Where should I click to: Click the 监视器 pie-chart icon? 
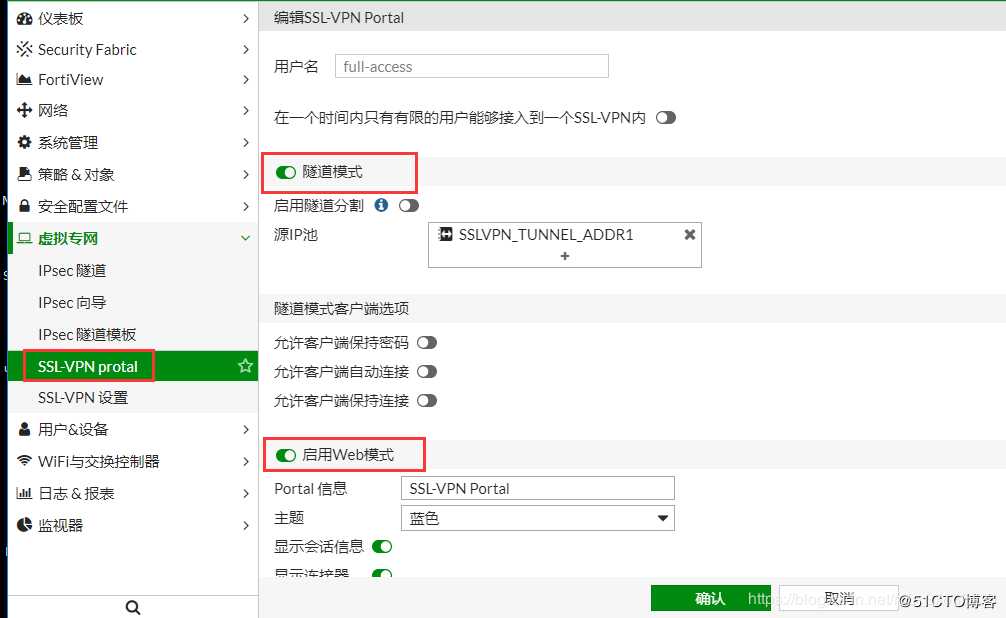click(24, 525)
